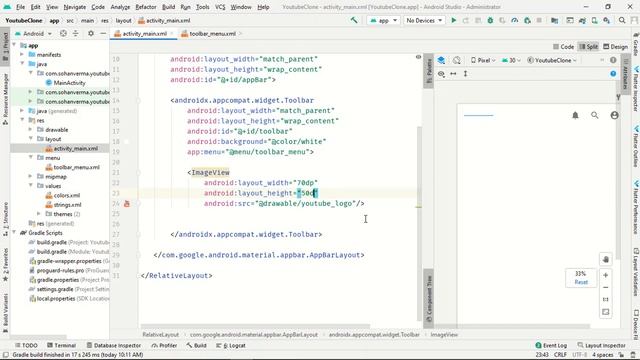Open MainActivity in project tree
640x360 pixels.
click(x=66, y=83)
